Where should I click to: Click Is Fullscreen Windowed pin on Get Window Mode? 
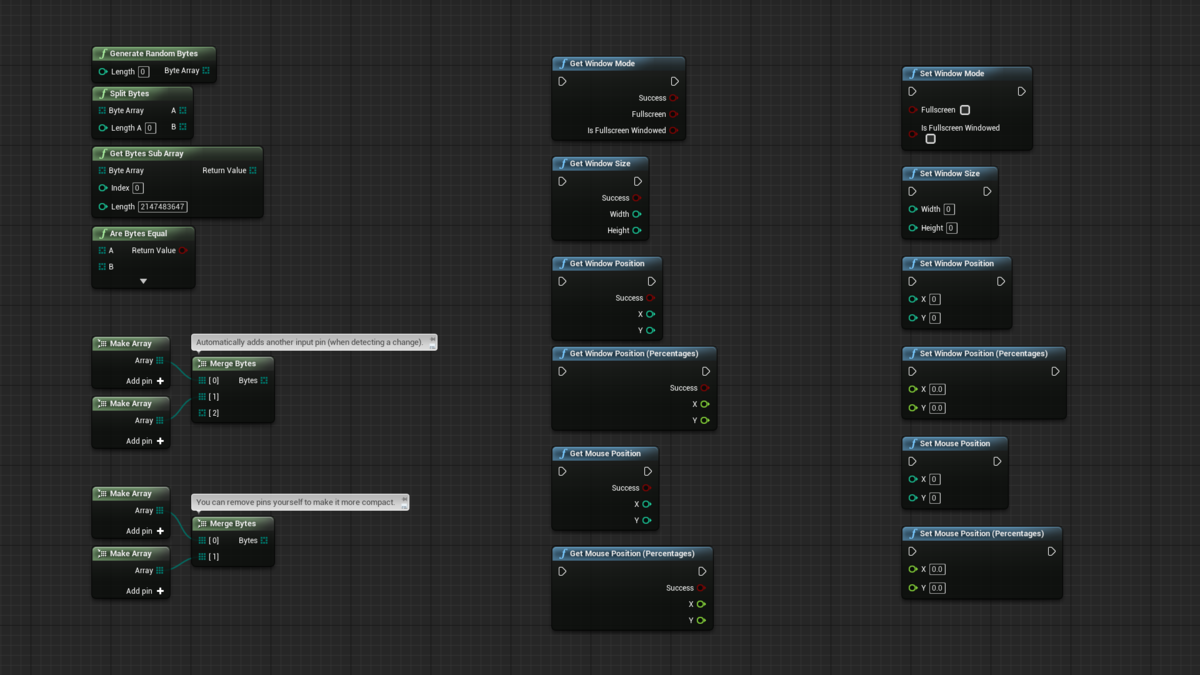coord(674,130)
